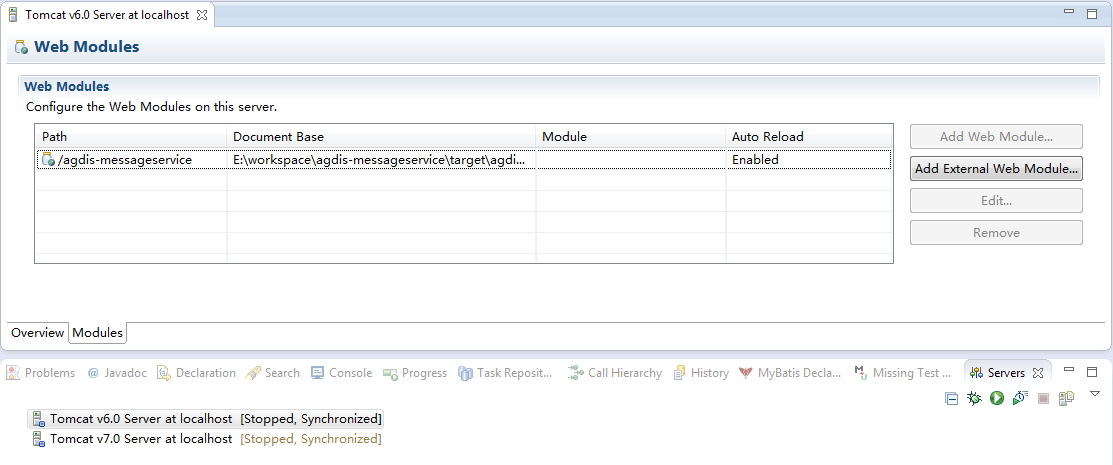Start the server in profile mode
Viewport: 1113px width, 465px height.
[x=1020, y=398]
